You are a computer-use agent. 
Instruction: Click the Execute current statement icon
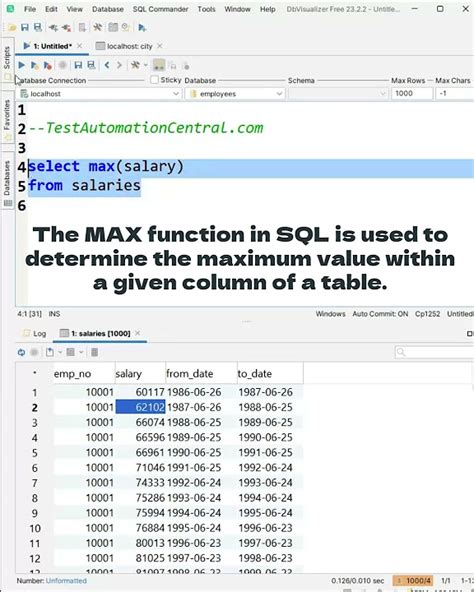coord(34,65)
